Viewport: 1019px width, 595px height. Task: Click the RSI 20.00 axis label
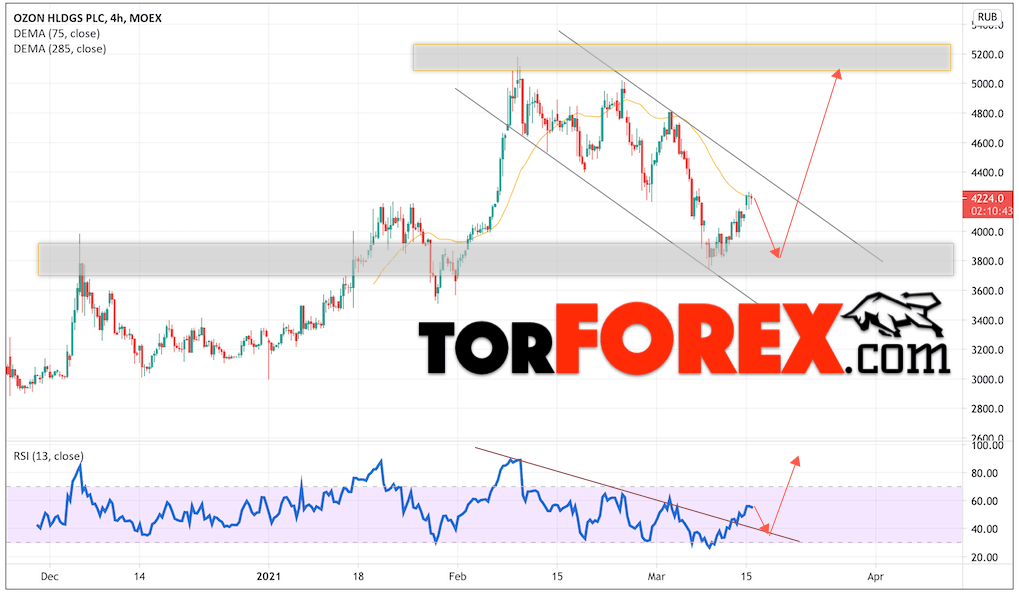coord(985,557)
